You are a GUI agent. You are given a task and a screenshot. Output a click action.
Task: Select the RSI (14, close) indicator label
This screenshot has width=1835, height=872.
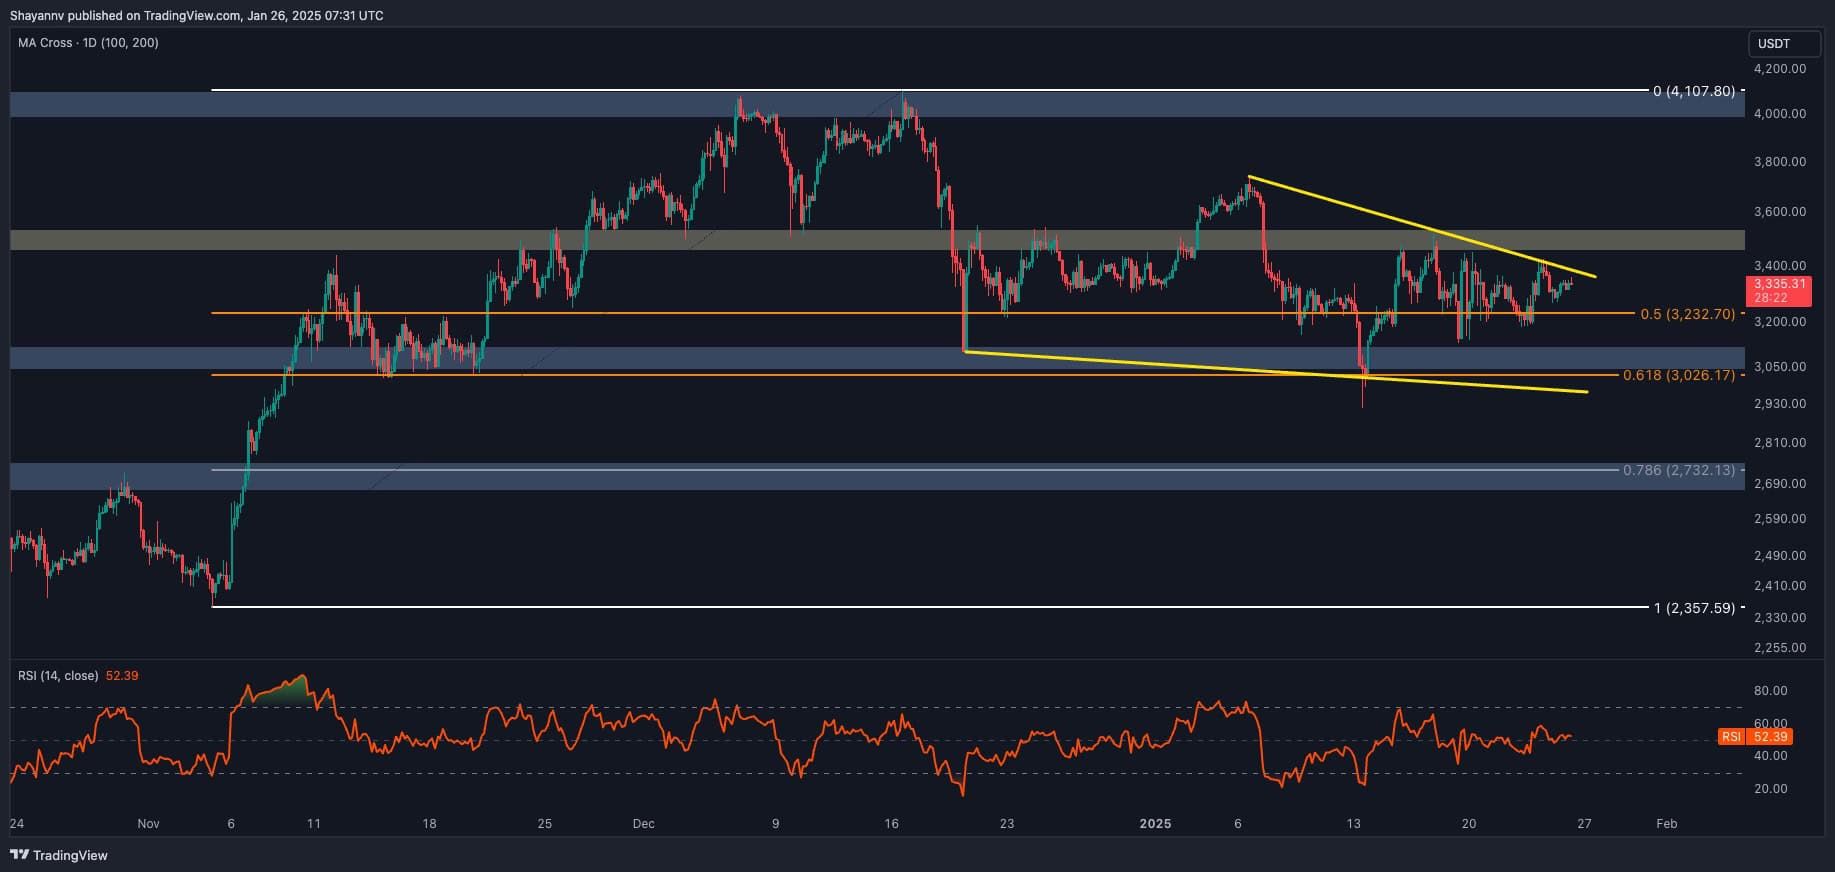click(58, 676)
